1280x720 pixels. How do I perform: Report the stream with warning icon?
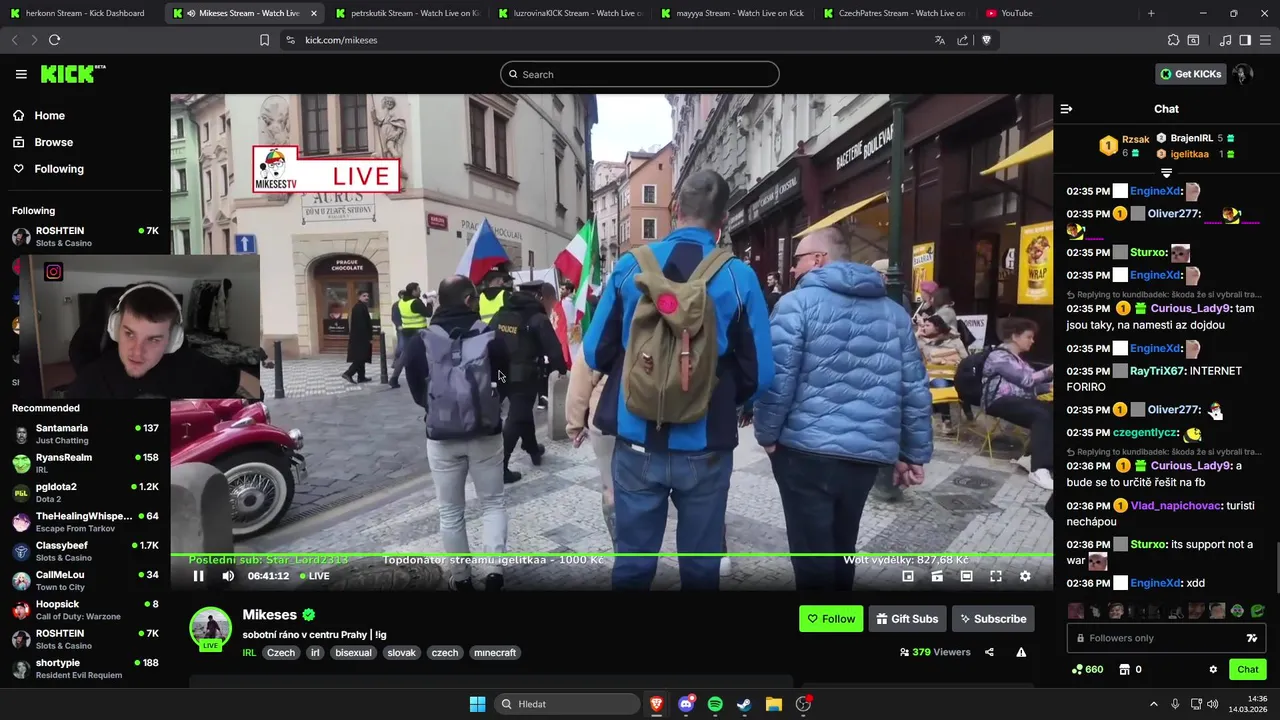click(1021, 652)
